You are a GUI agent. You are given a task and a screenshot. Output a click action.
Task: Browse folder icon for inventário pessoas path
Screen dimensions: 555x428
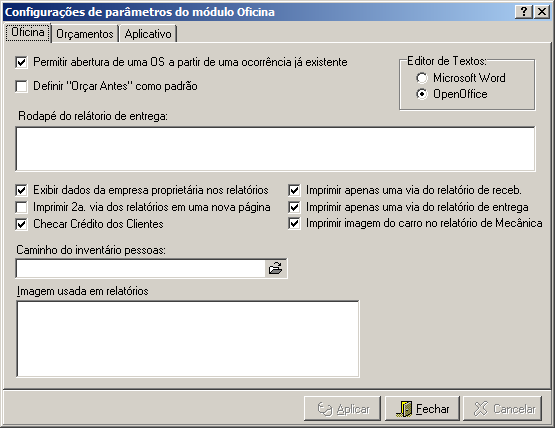(275, 268)
